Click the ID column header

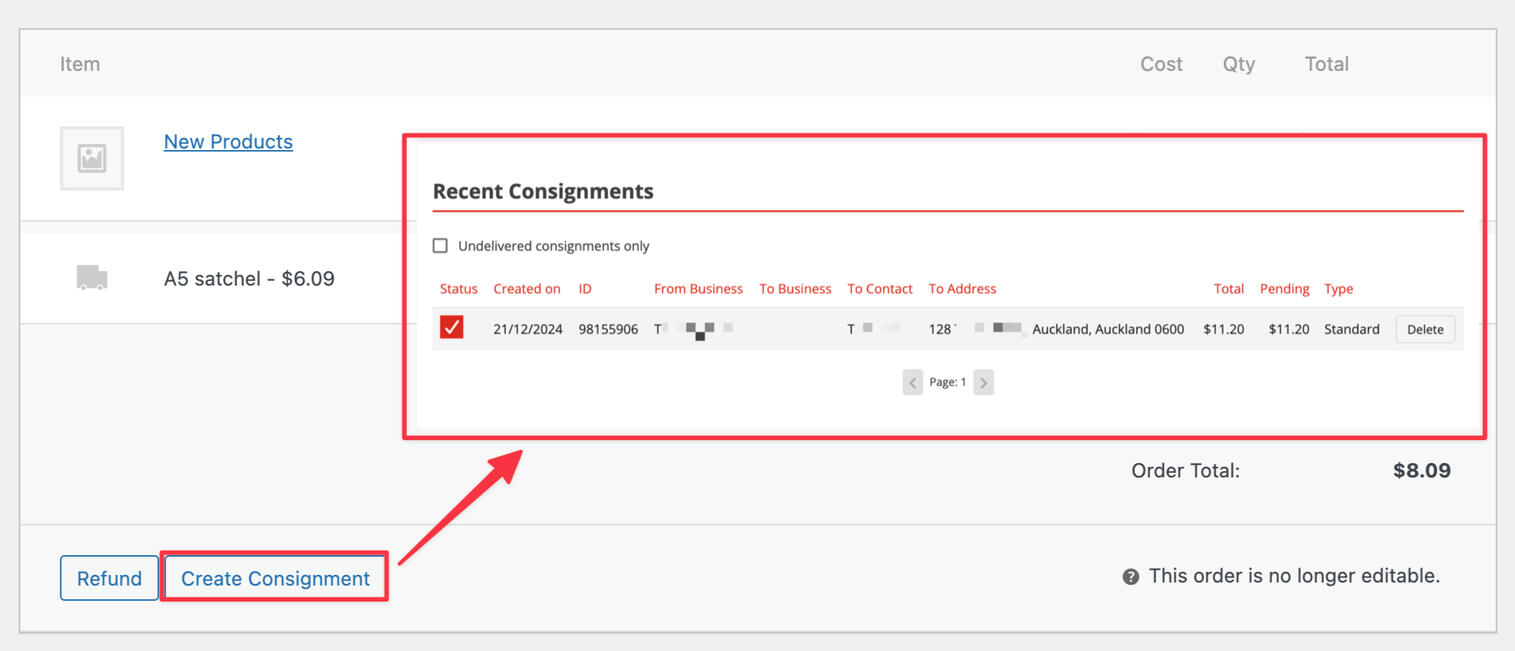coord(585,289)
